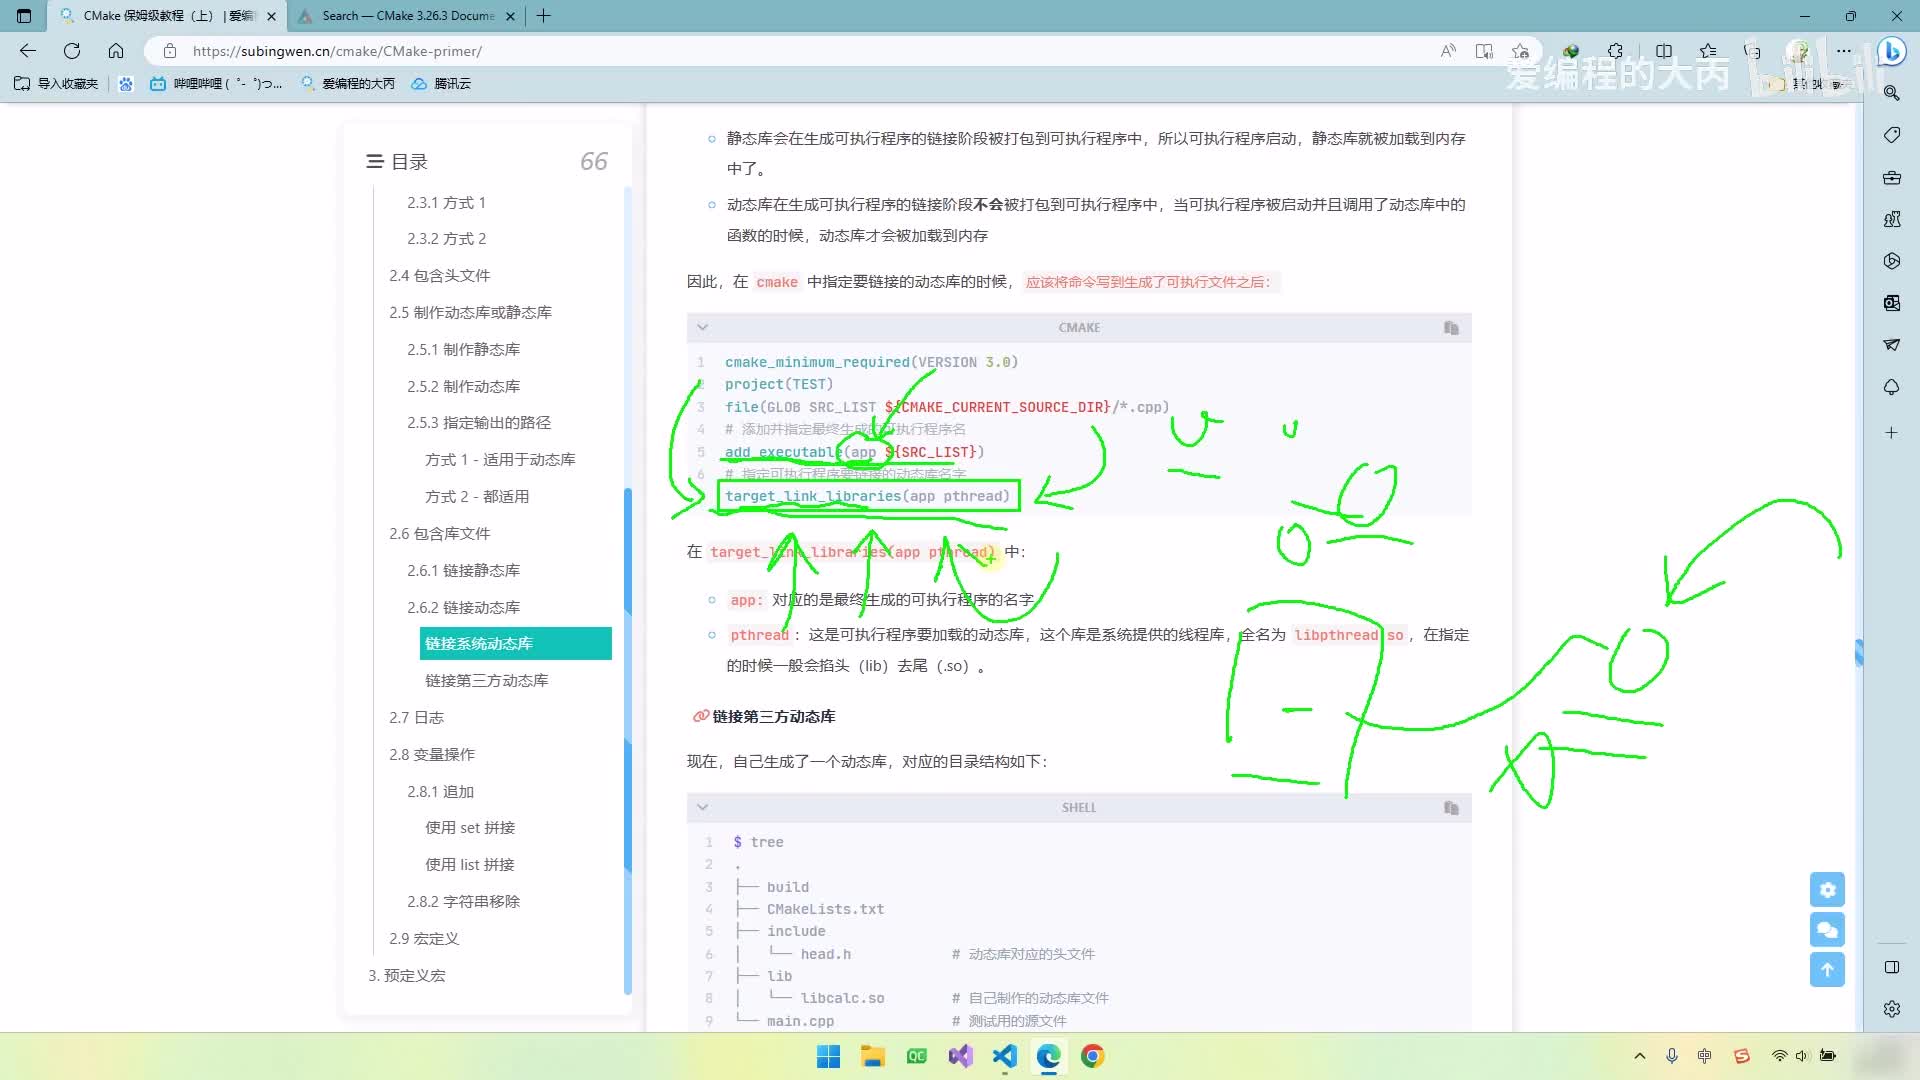Click the refresh/reload page icon
Screen dimensions: 1920x1080
click(x=71, y=50)
